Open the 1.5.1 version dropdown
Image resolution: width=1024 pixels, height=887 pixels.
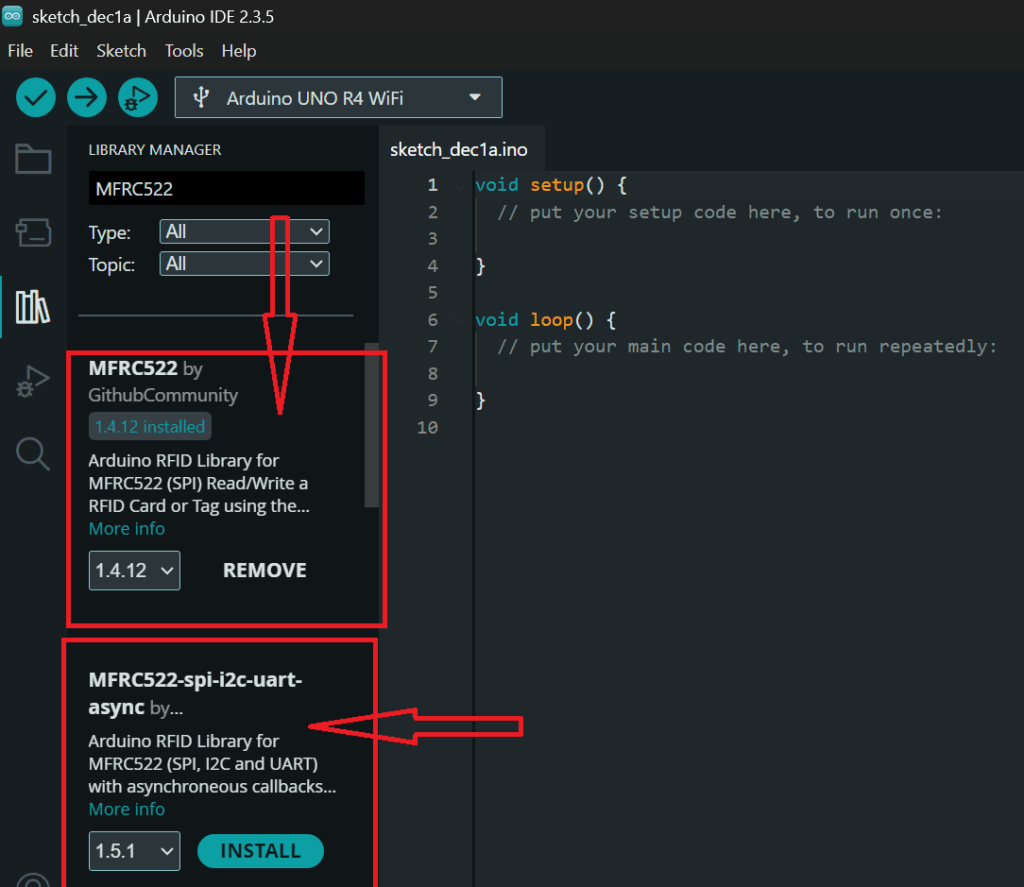click(134, 852)
